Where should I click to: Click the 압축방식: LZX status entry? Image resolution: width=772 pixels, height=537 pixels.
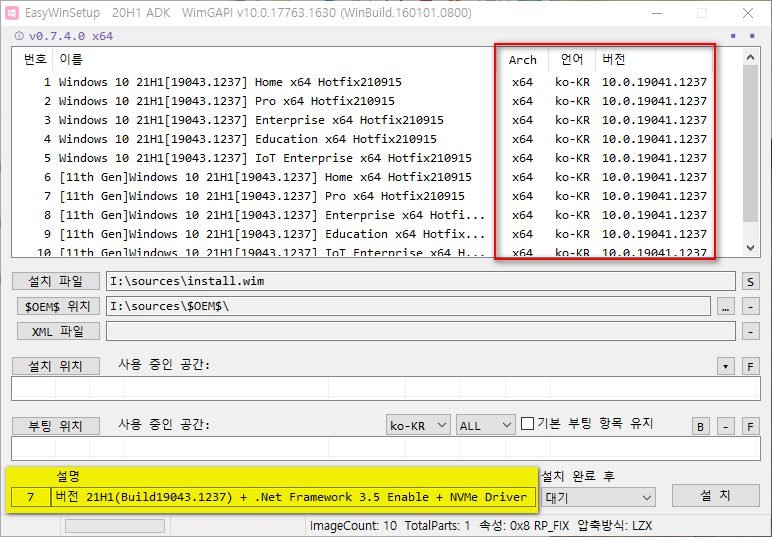614,526
